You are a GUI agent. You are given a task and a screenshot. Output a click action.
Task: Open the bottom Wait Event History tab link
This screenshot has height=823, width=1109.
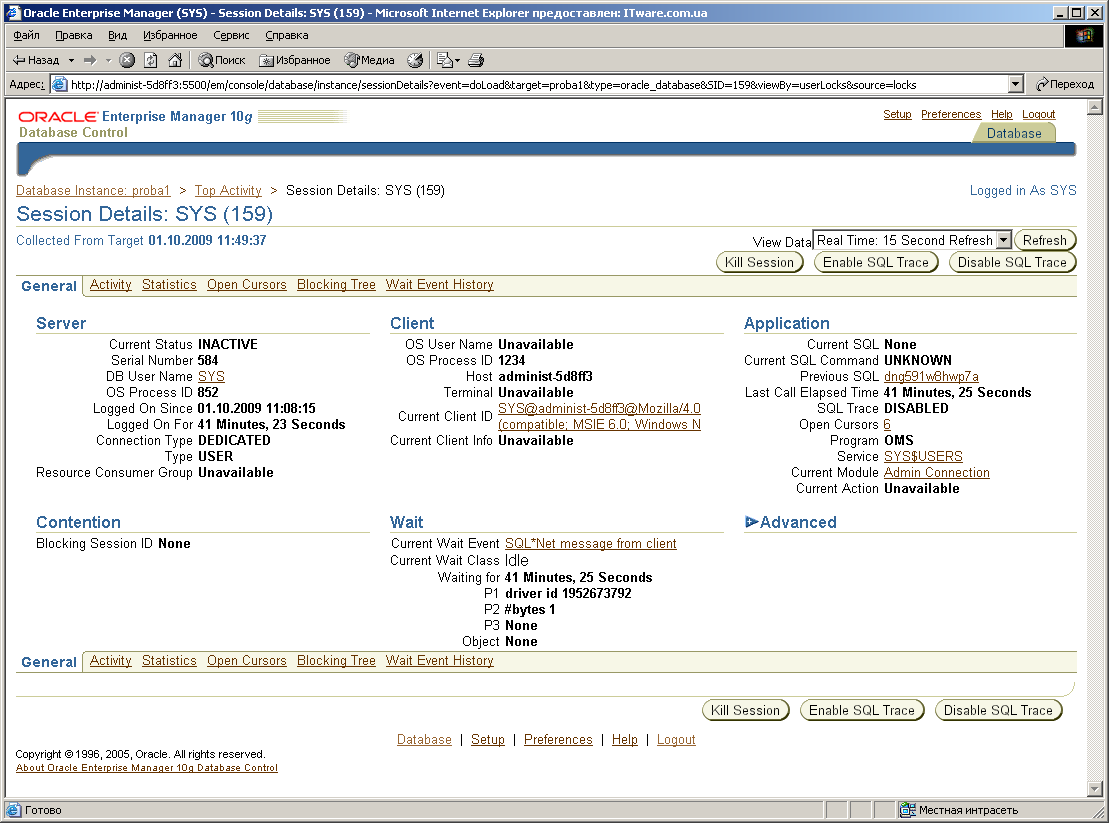[439, 660]
